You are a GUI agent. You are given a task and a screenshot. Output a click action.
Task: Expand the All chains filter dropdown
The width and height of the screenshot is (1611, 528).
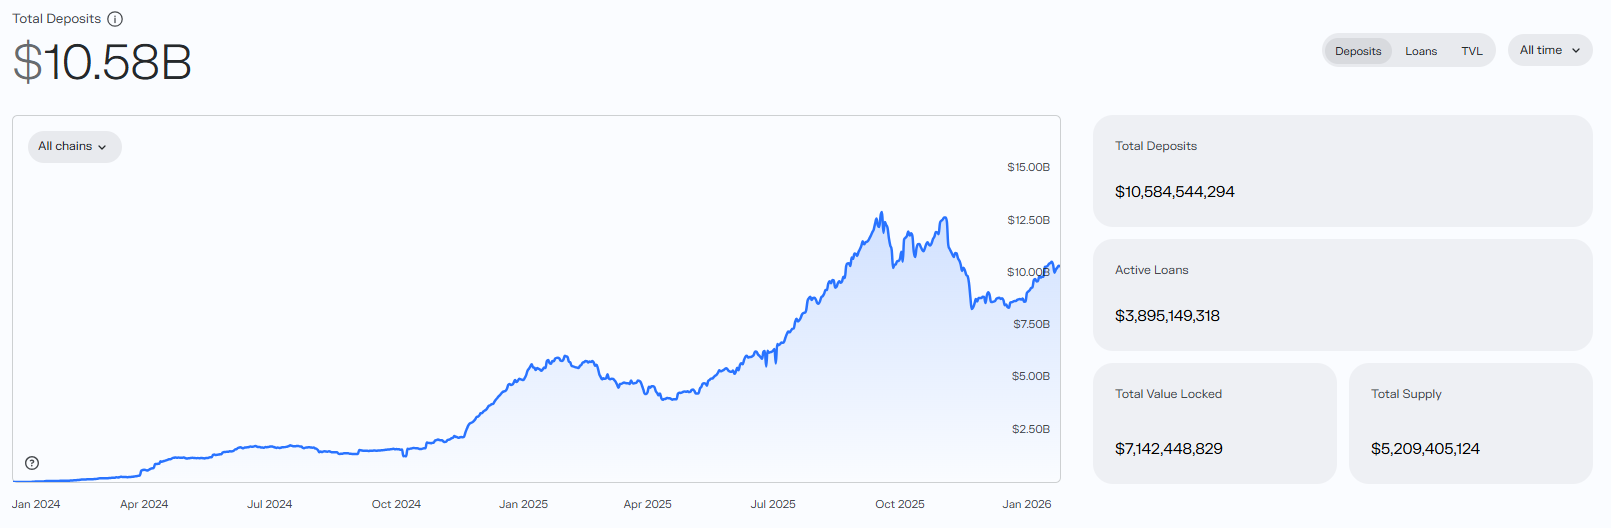pos(74,147)
